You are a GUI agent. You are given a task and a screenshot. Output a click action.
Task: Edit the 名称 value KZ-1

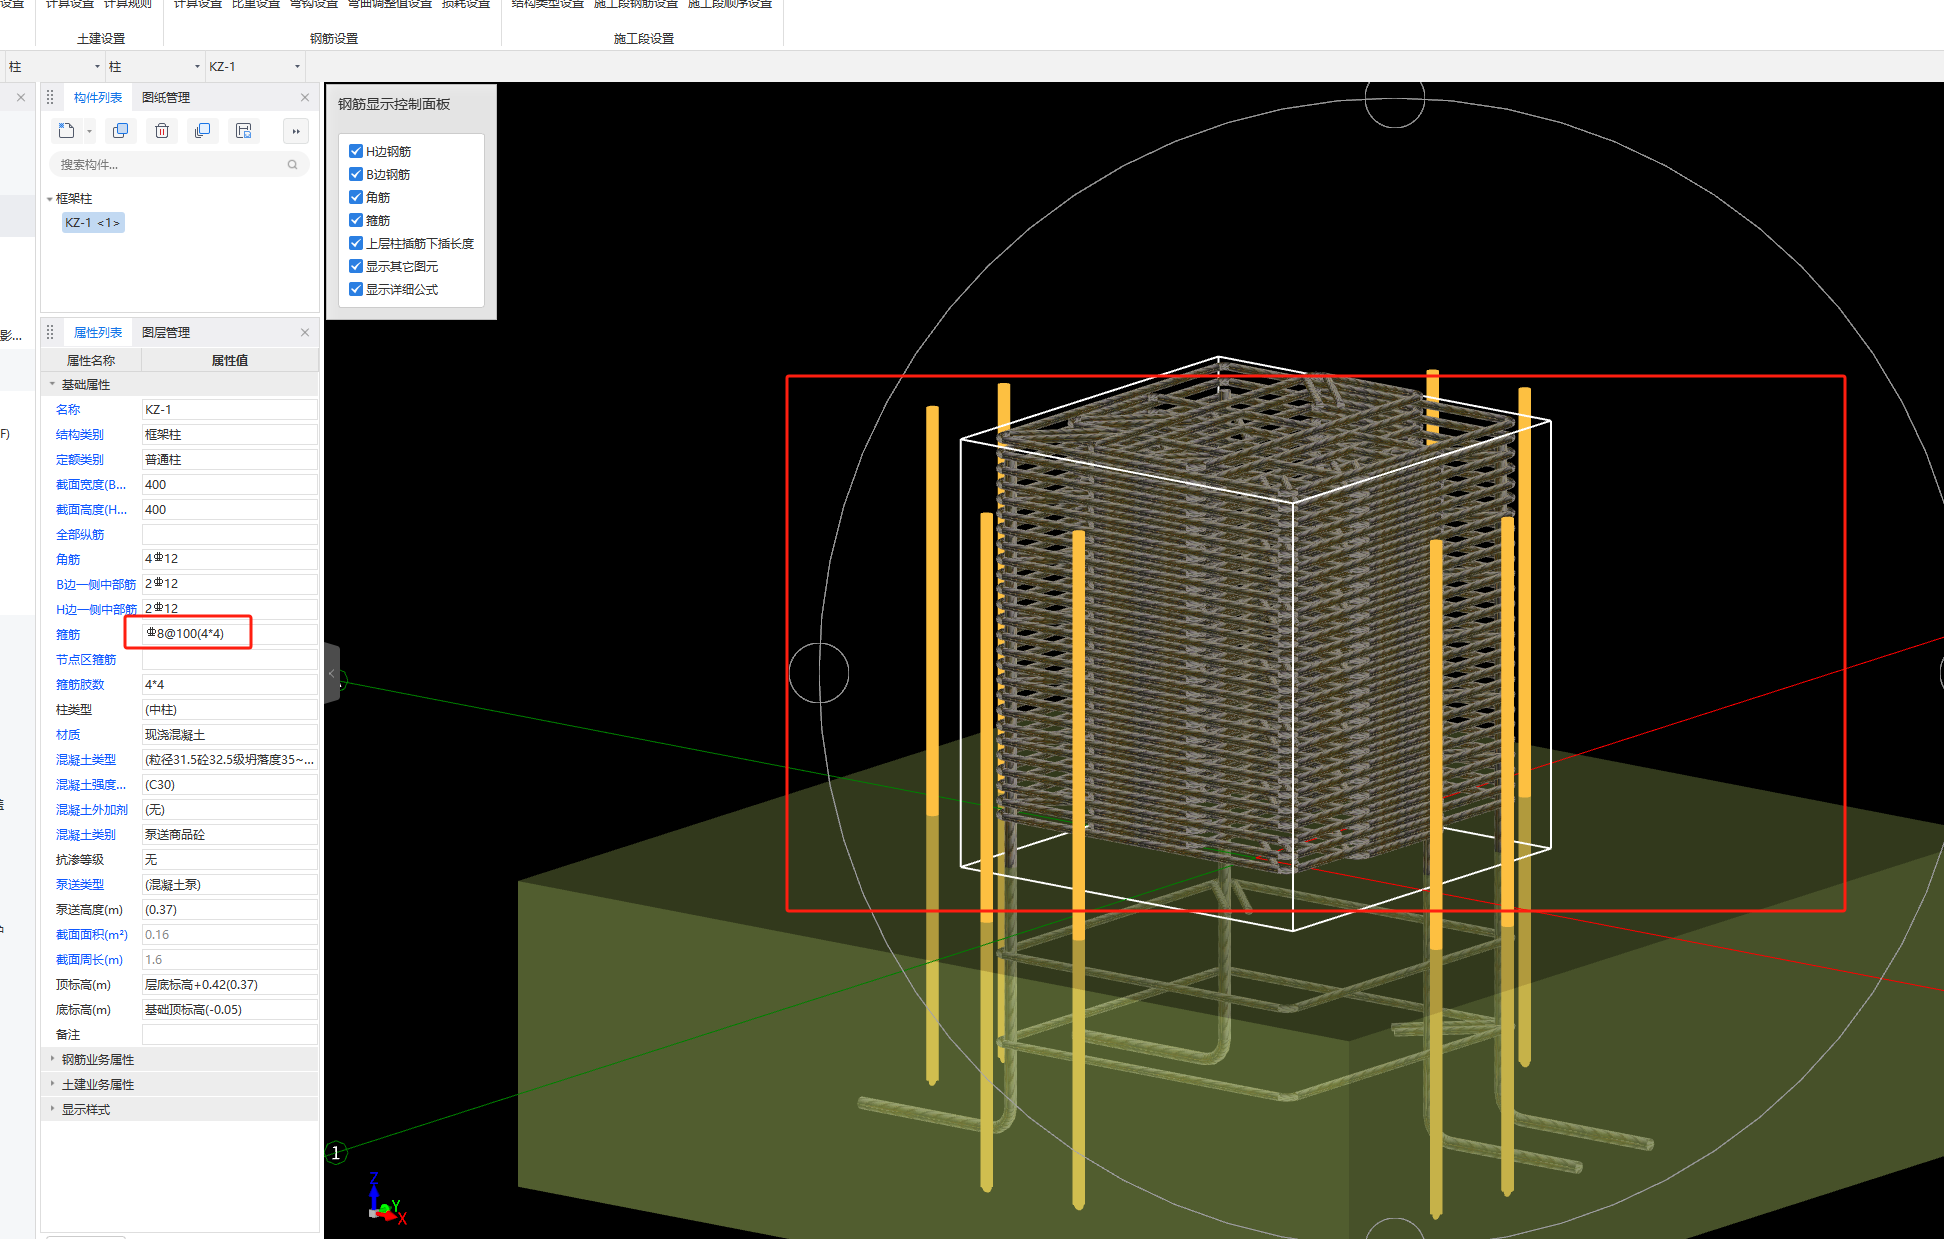tap(230, 410)
